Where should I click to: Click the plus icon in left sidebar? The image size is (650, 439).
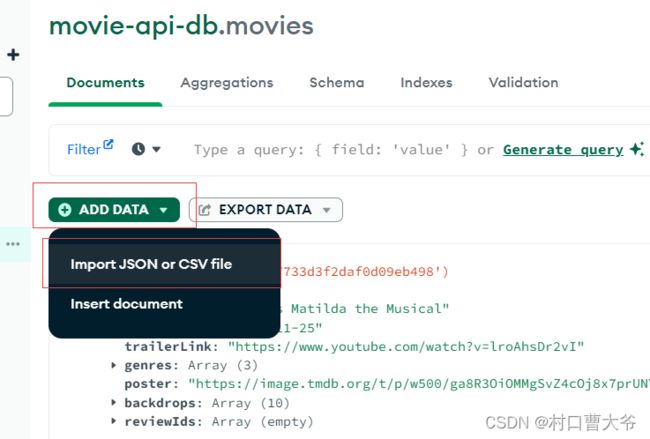point(13,55)
